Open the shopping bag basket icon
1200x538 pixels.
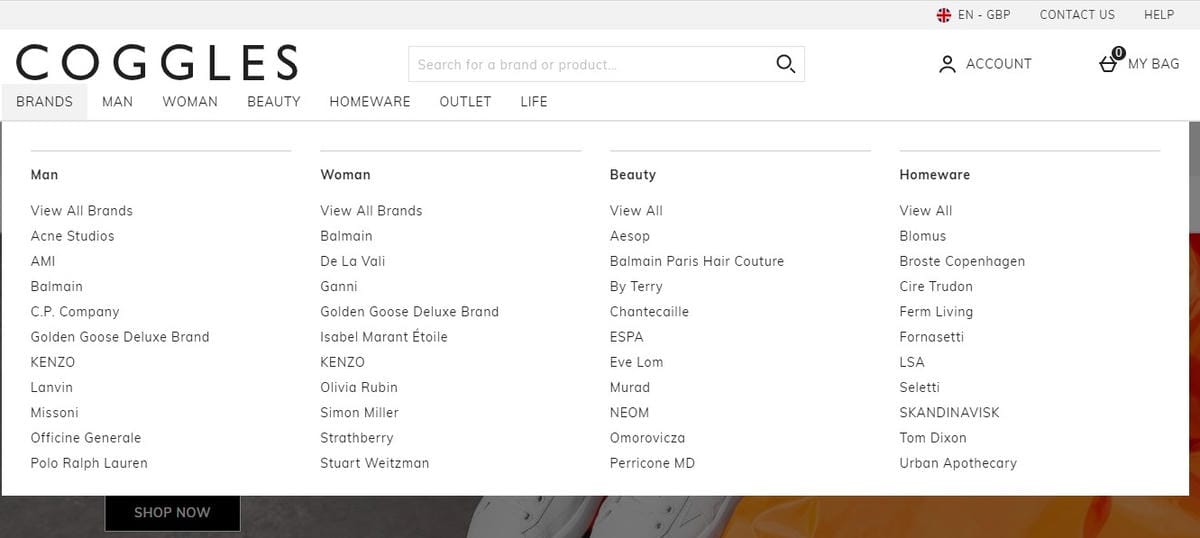click(x=1109, y=63)
